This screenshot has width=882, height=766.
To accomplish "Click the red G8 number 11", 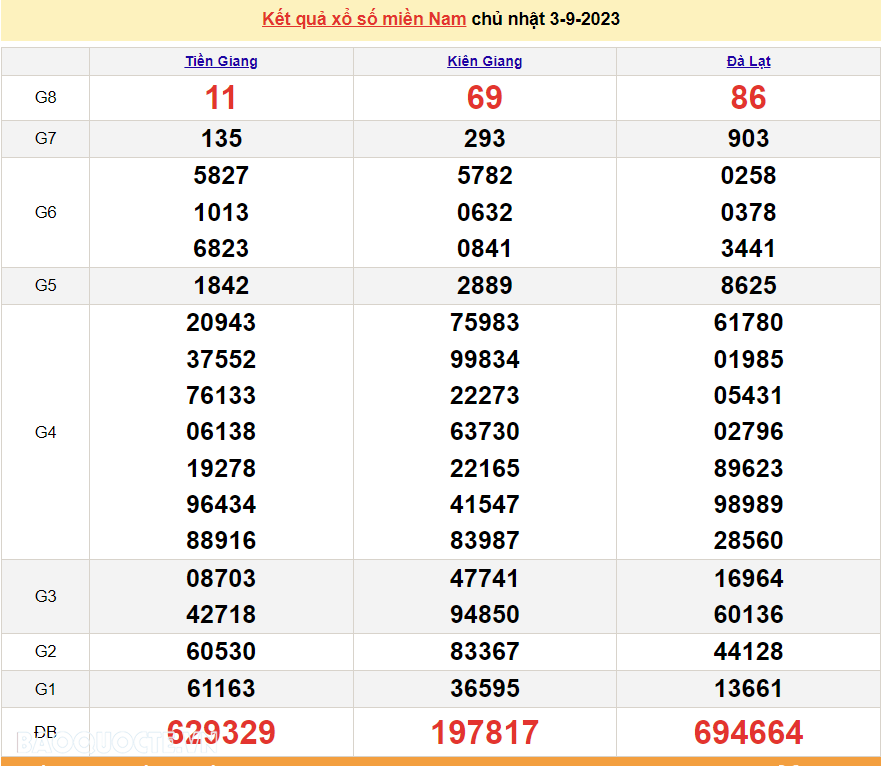I will (x=221, y=98).
